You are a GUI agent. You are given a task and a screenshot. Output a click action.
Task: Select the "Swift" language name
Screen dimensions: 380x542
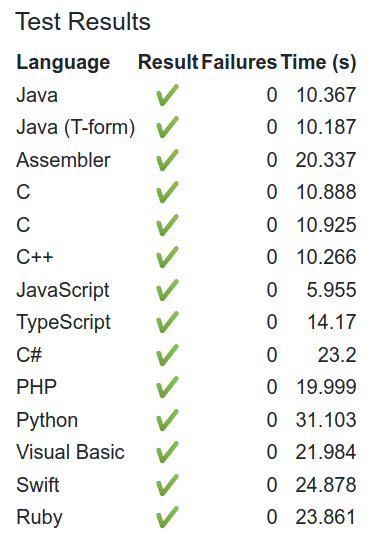pos(38,485)
